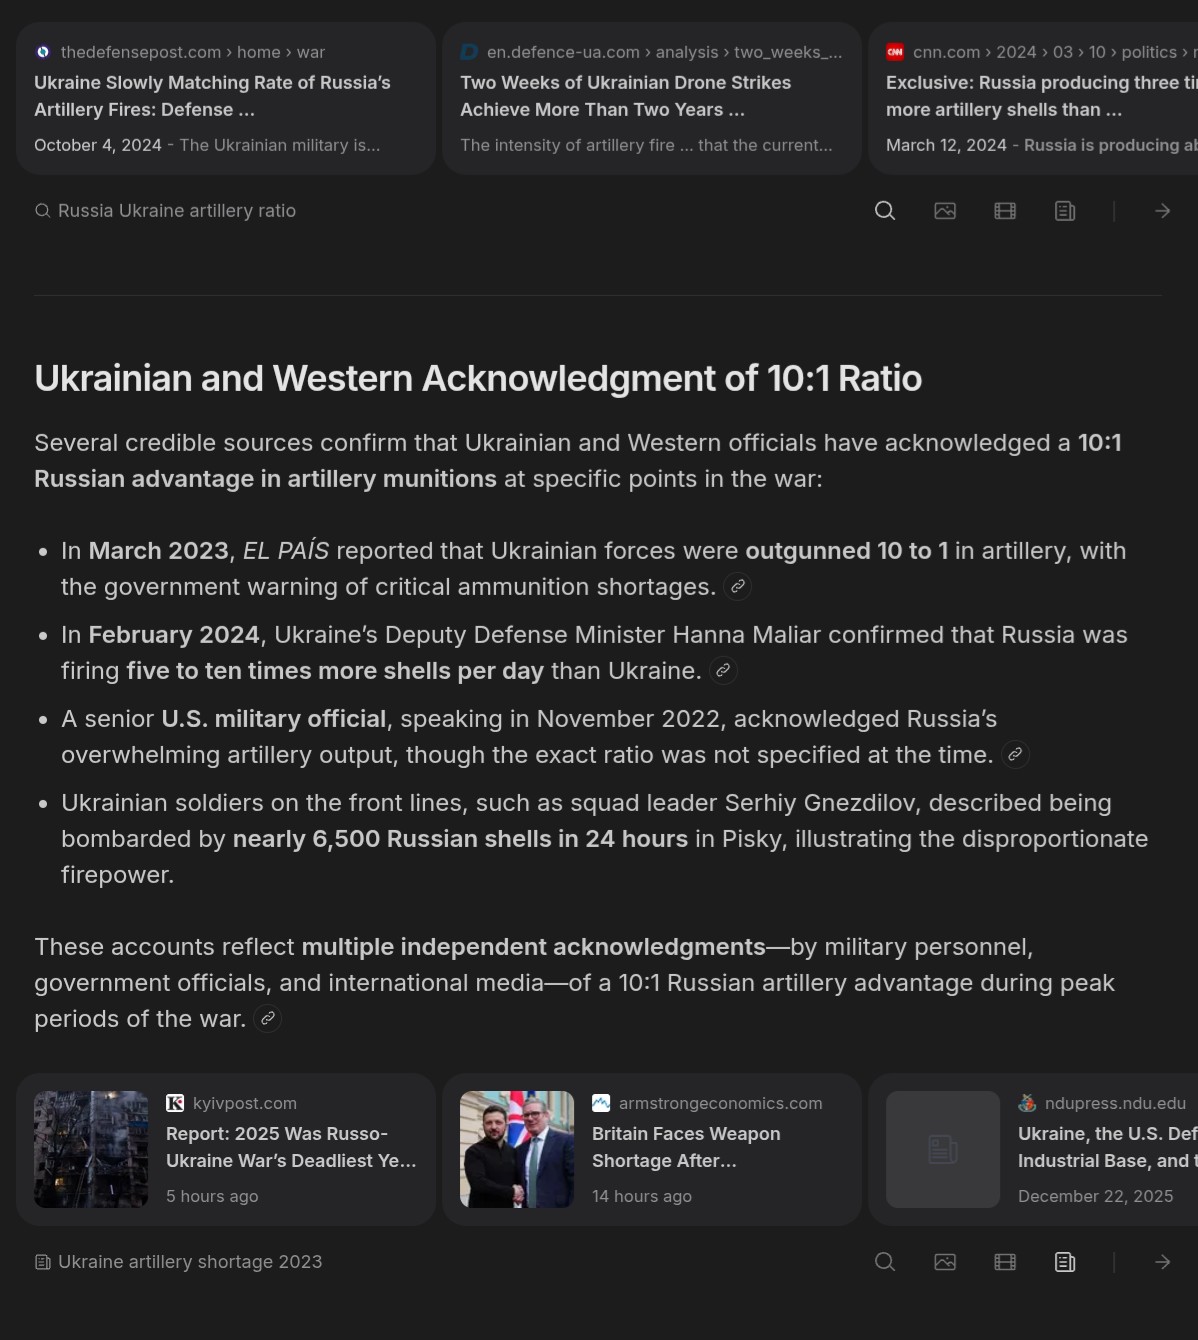Click magnifier icon beside 'Russia Ukraine artillery ratio'
The width and height of the screenshot is (1198, 1340).
point(43,211)
